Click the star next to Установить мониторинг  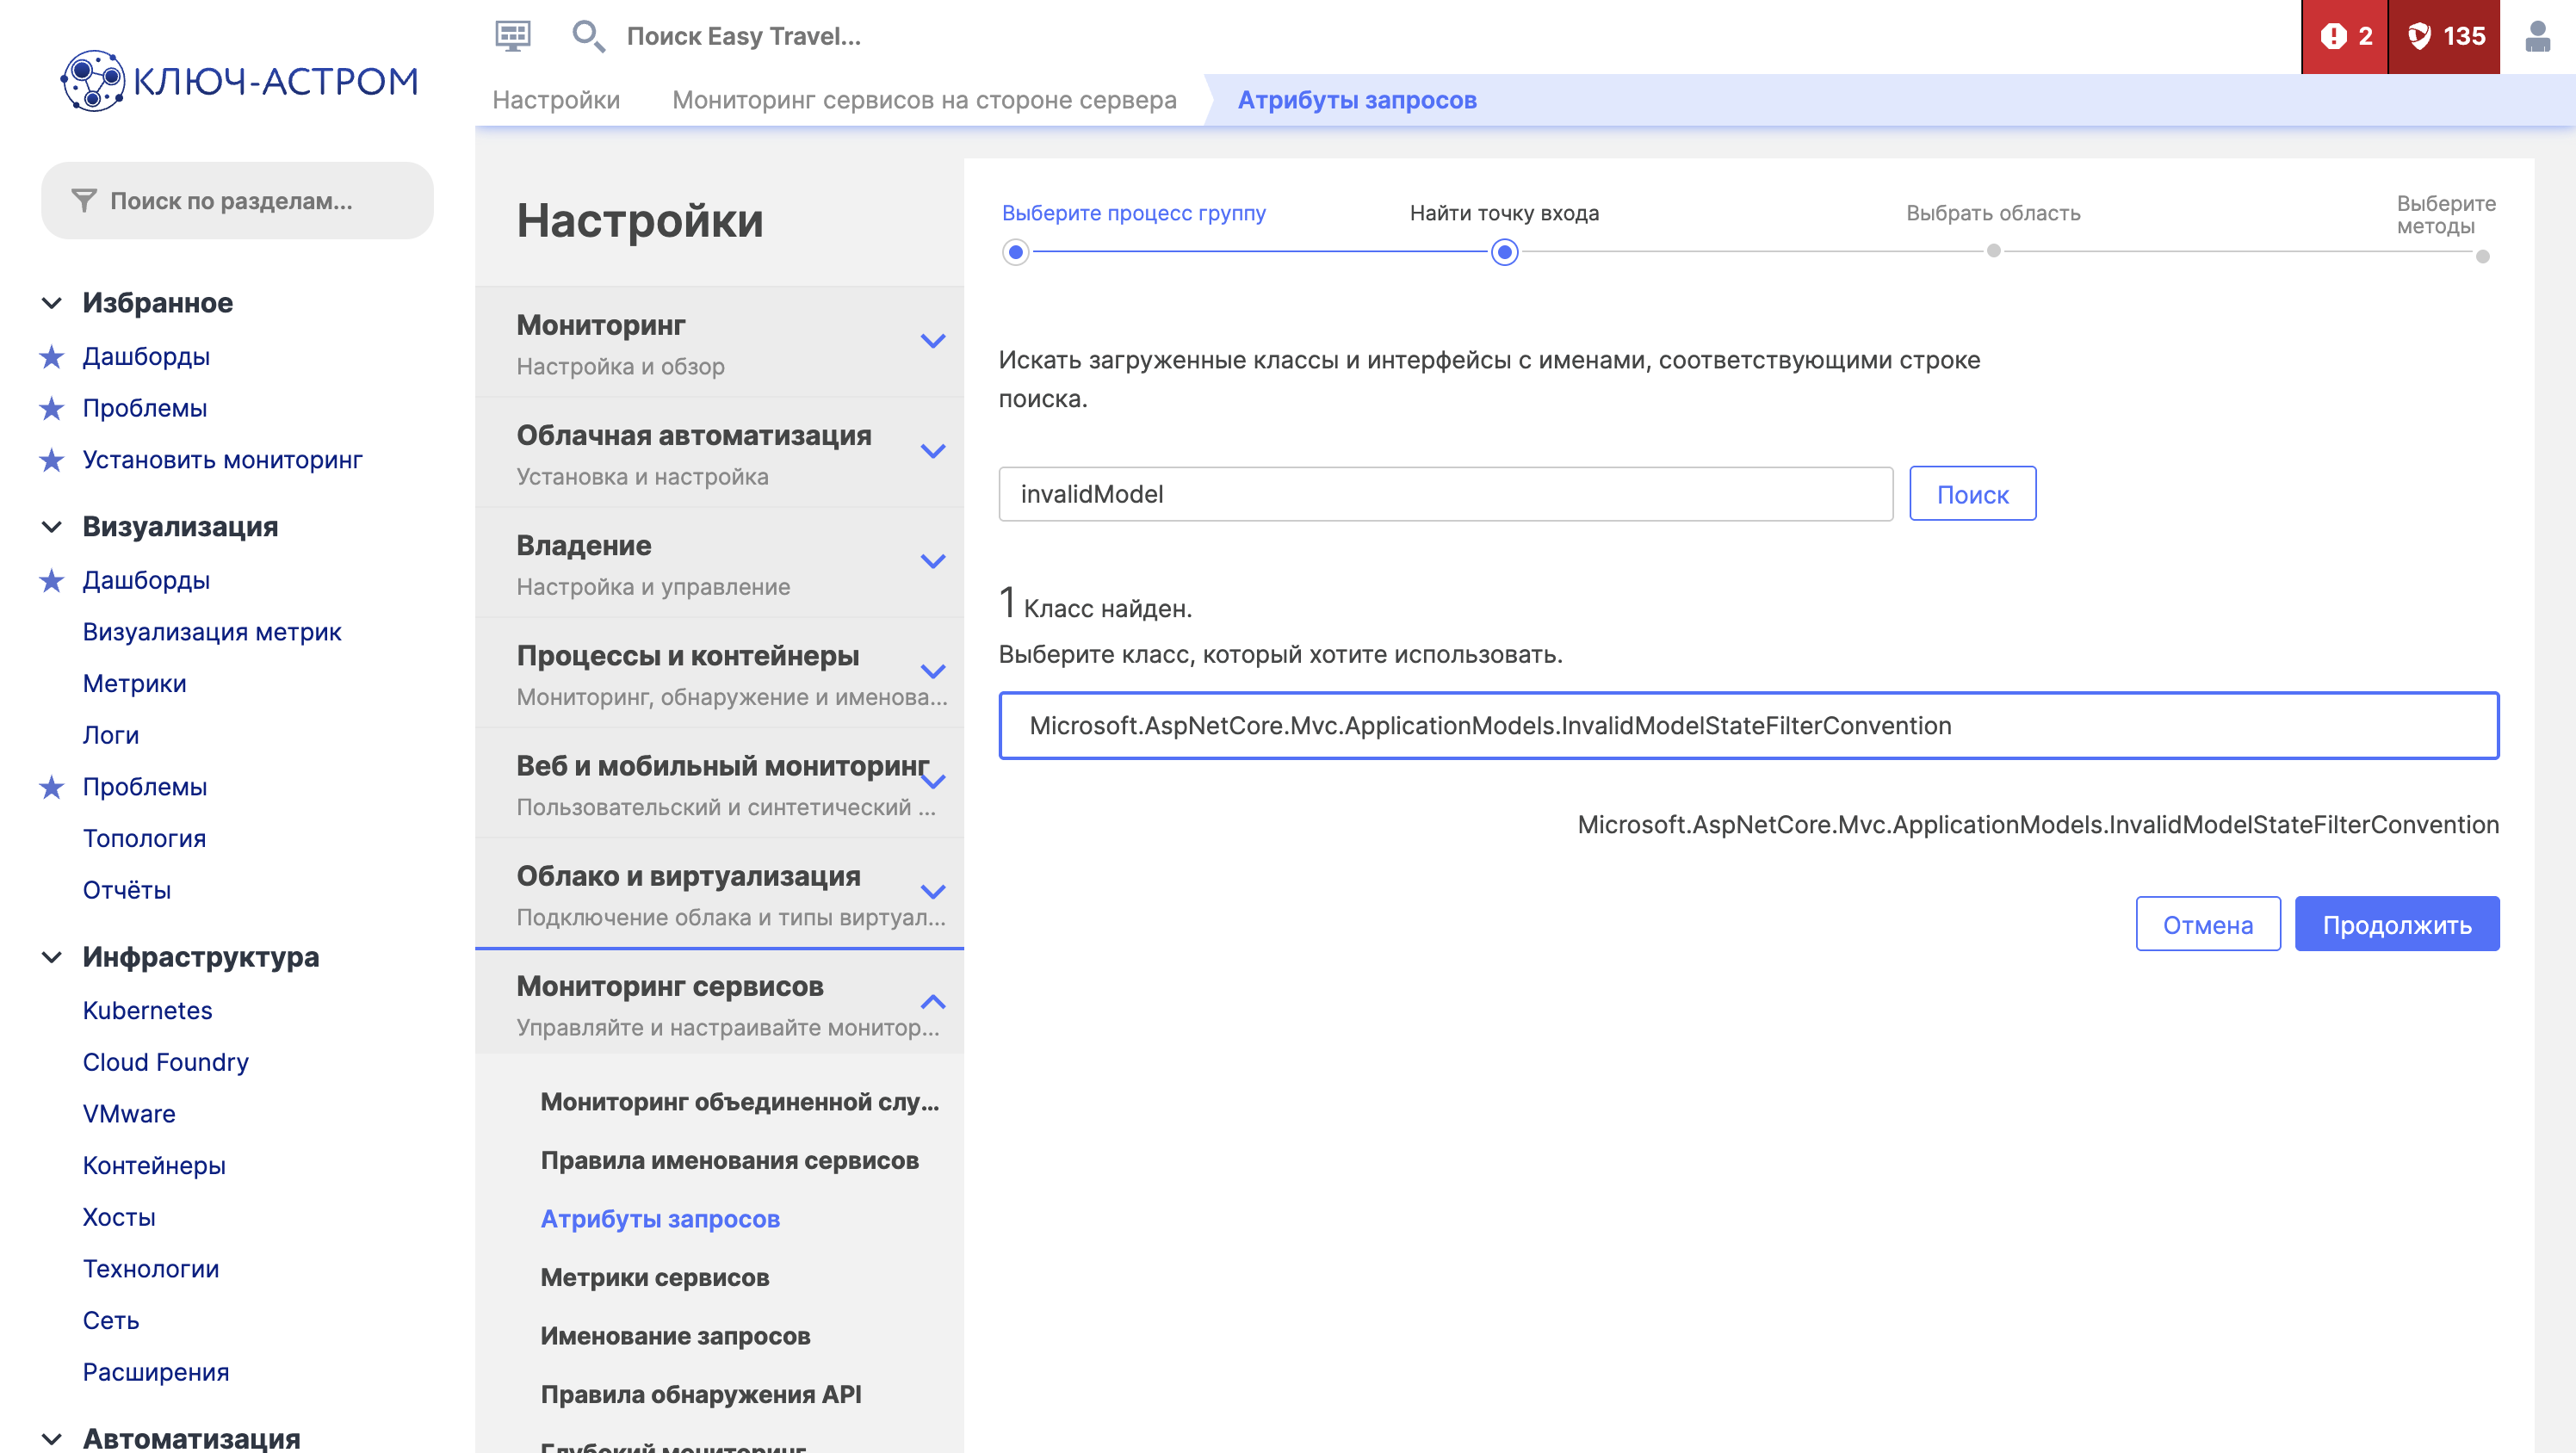pos(52,460)
